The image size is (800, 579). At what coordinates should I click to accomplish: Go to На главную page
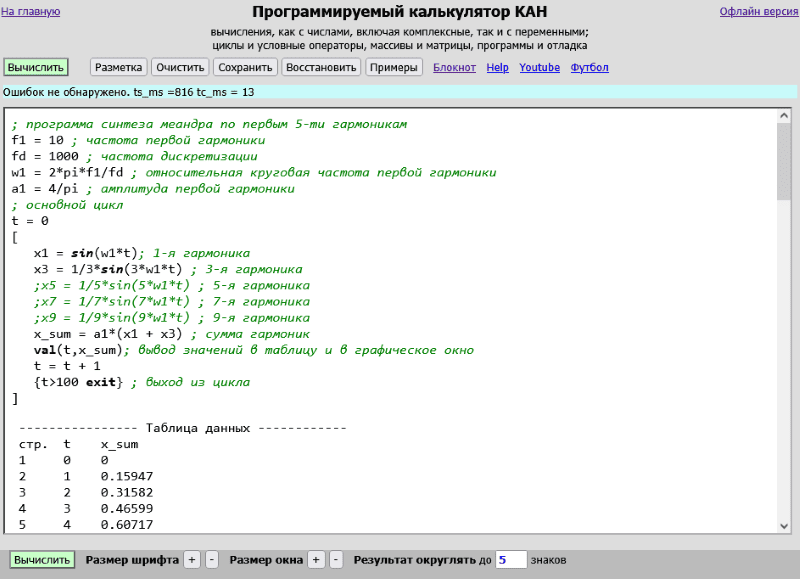click(x=31, y=12)
